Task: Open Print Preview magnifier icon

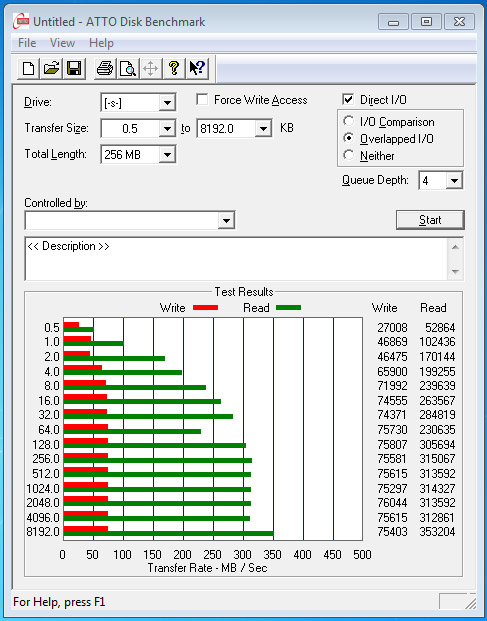Action: point(128,68)
